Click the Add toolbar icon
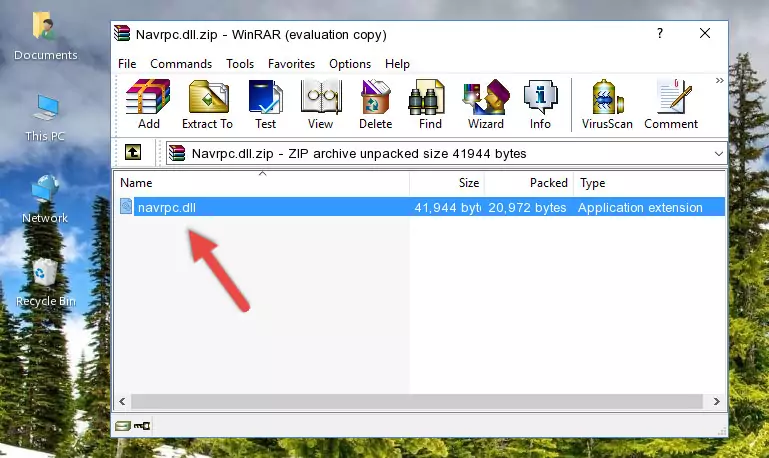Screen dimensions: 769x458 coord(148,104)
